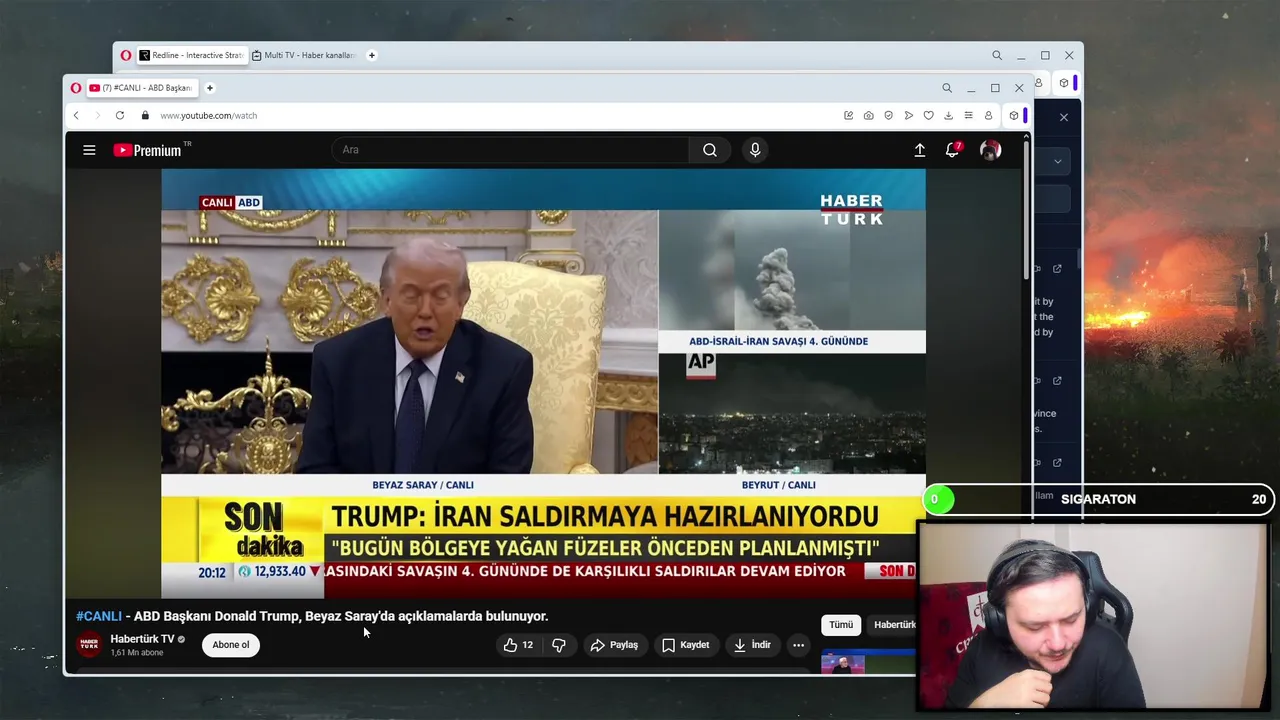Click the #CANLI hashtag link
The width and height of the screenshot is (1280, 720).
[99, 616]
